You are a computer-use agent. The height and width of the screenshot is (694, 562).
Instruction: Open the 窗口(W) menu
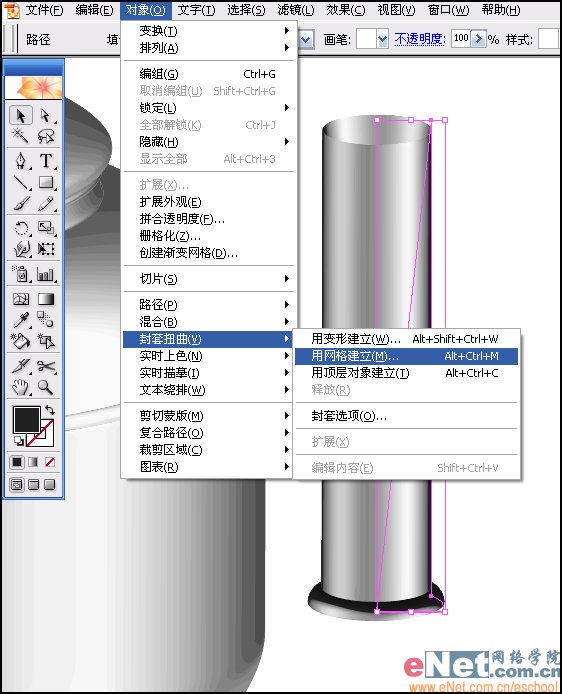448,10
